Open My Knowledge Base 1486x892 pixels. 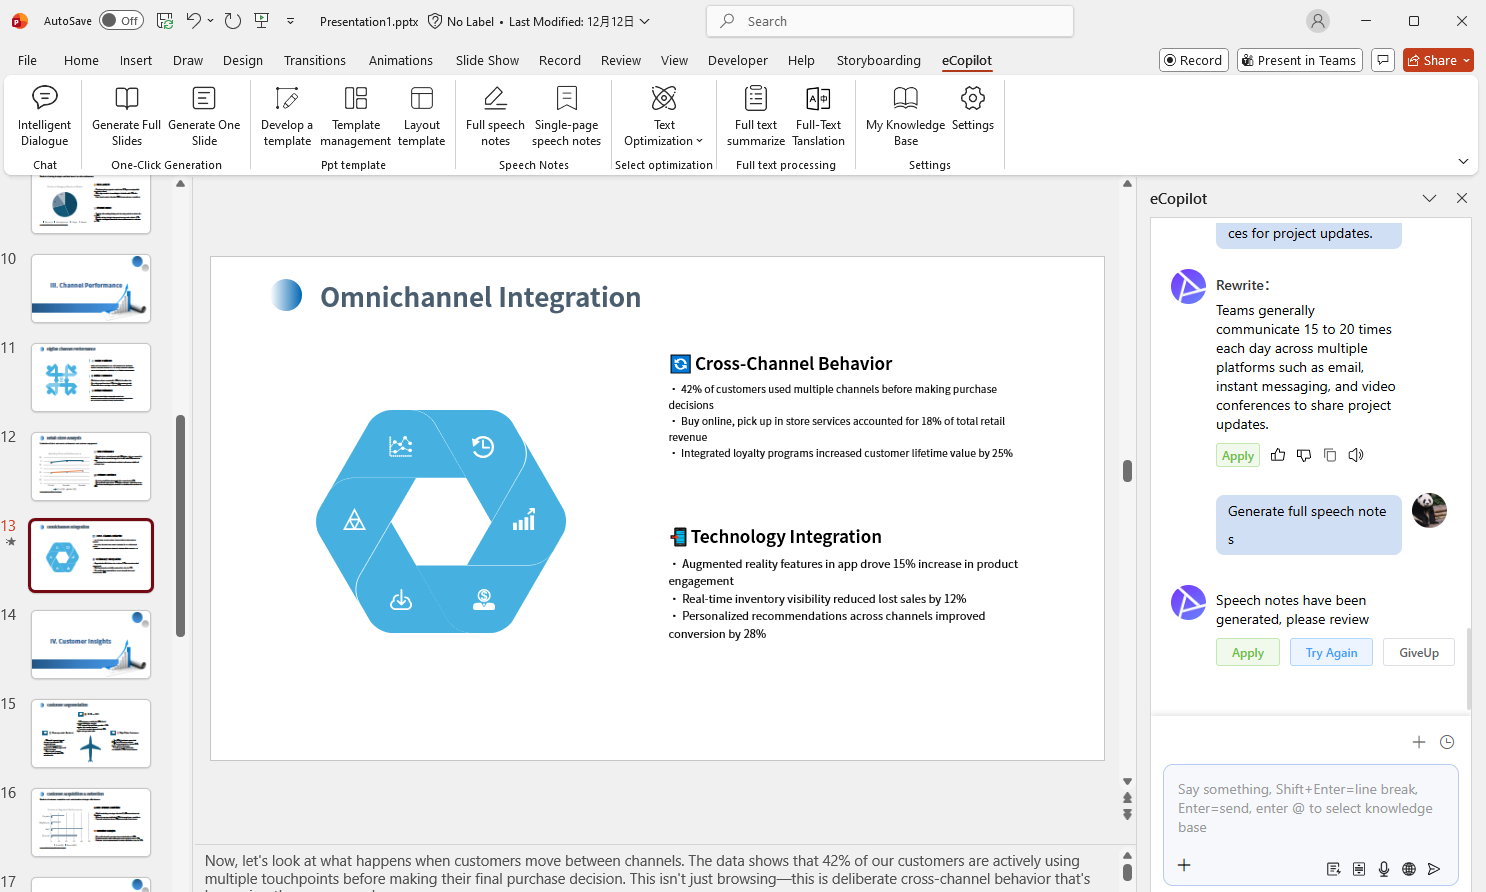coord(904,113)
